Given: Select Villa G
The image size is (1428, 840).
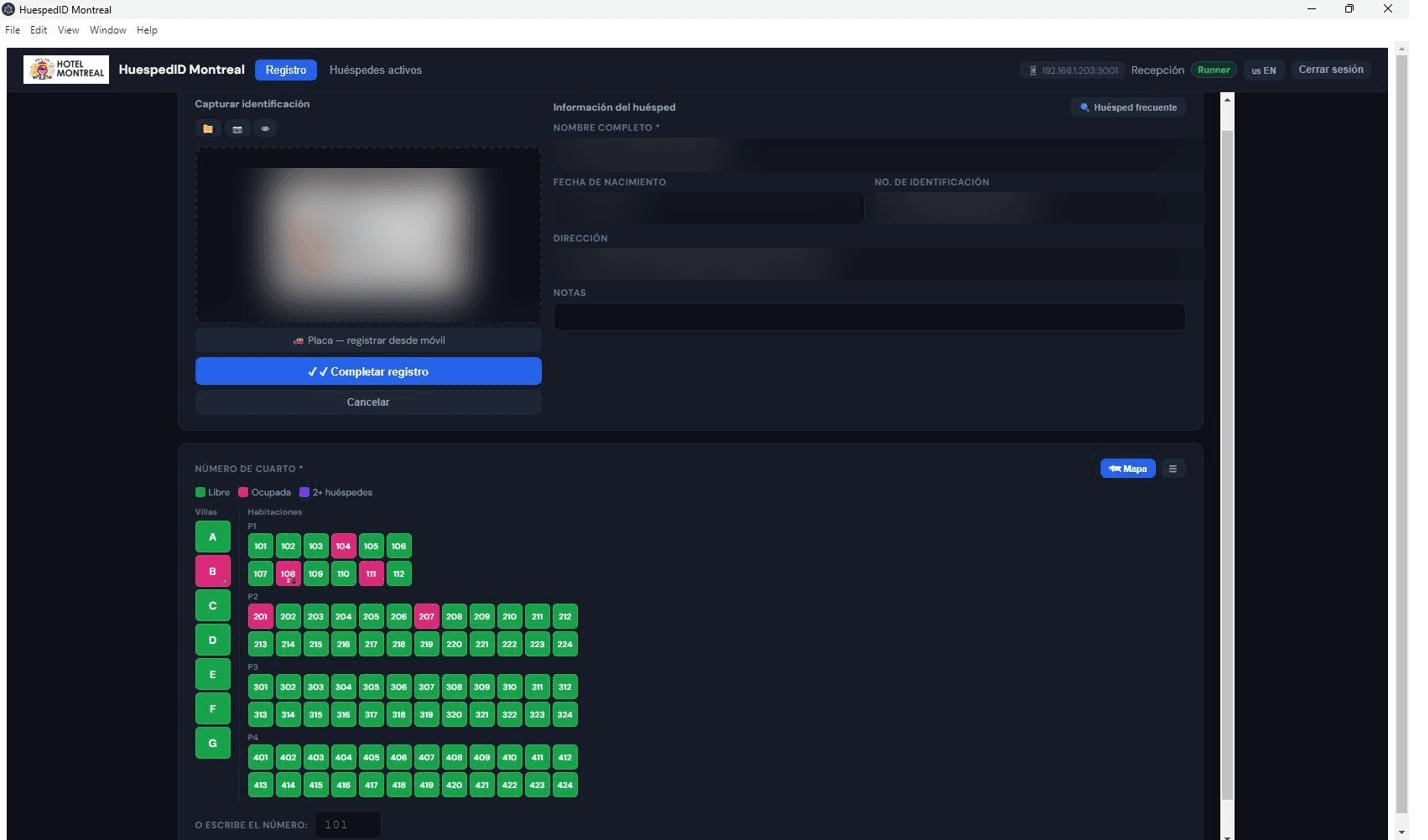Looking at the screenshot, I should click(213, 743).
